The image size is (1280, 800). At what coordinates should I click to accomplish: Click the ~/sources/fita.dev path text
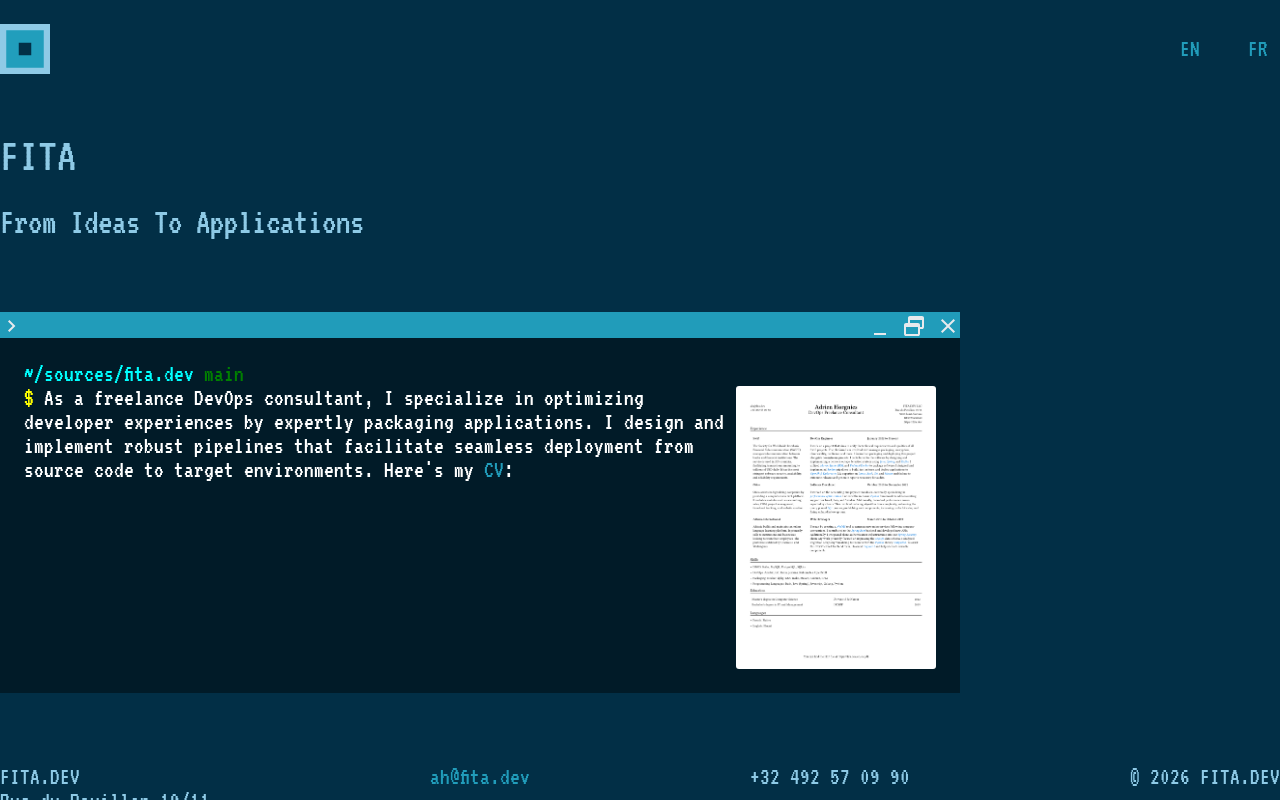(109, 375)
